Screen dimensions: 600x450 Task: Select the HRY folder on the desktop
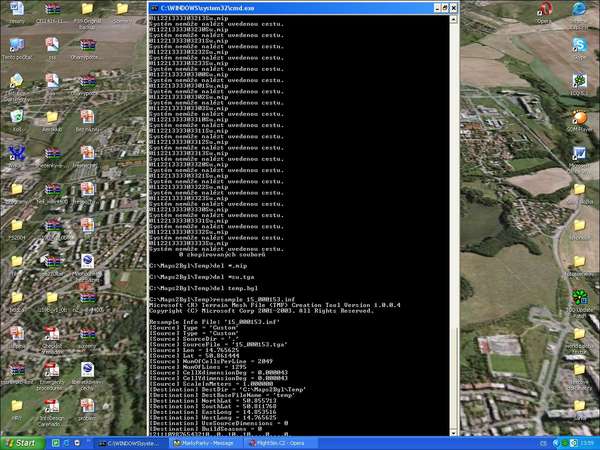(x=17, y=409)
